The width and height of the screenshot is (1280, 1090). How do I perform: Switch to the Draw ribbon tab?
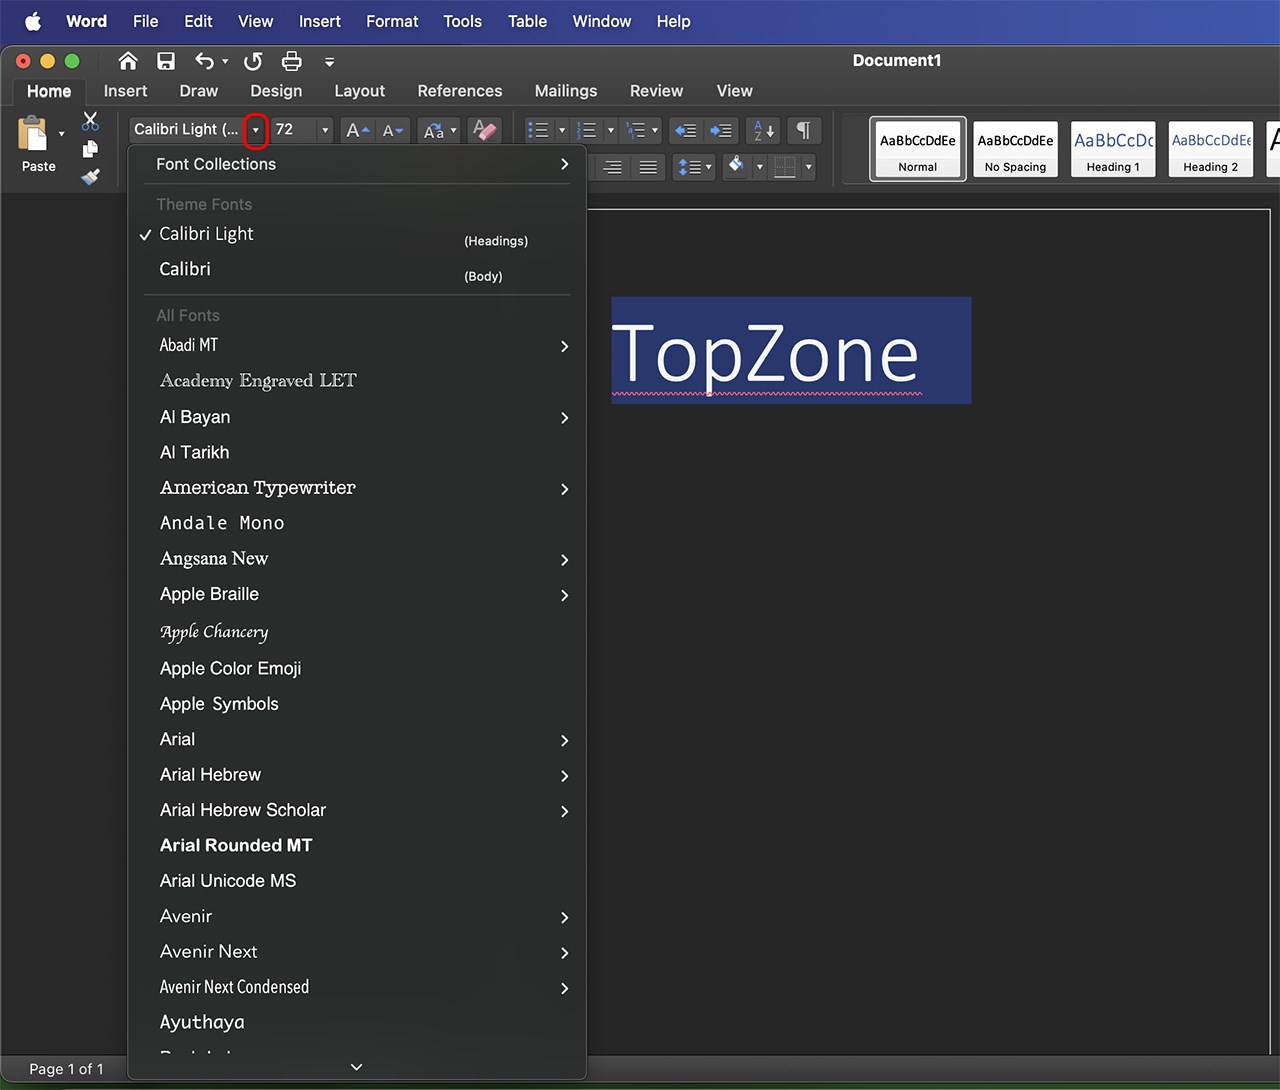coord(198,91)
